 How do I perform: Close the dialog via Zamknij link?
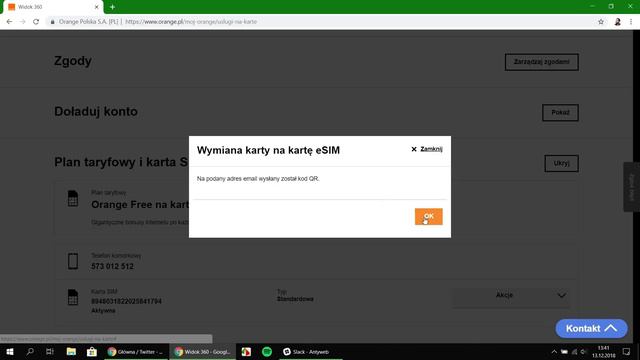427,149
